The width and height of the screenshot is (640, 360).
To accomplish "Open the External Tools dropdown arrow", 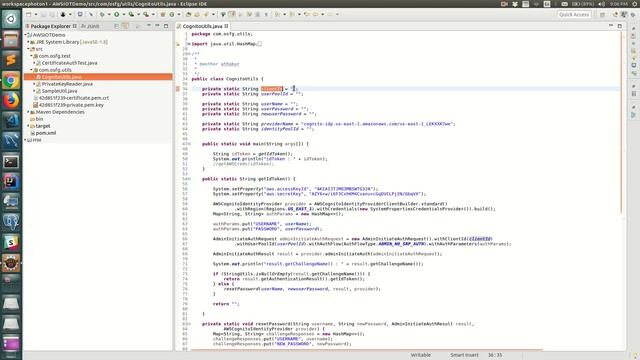I will (x=153, y=14).
